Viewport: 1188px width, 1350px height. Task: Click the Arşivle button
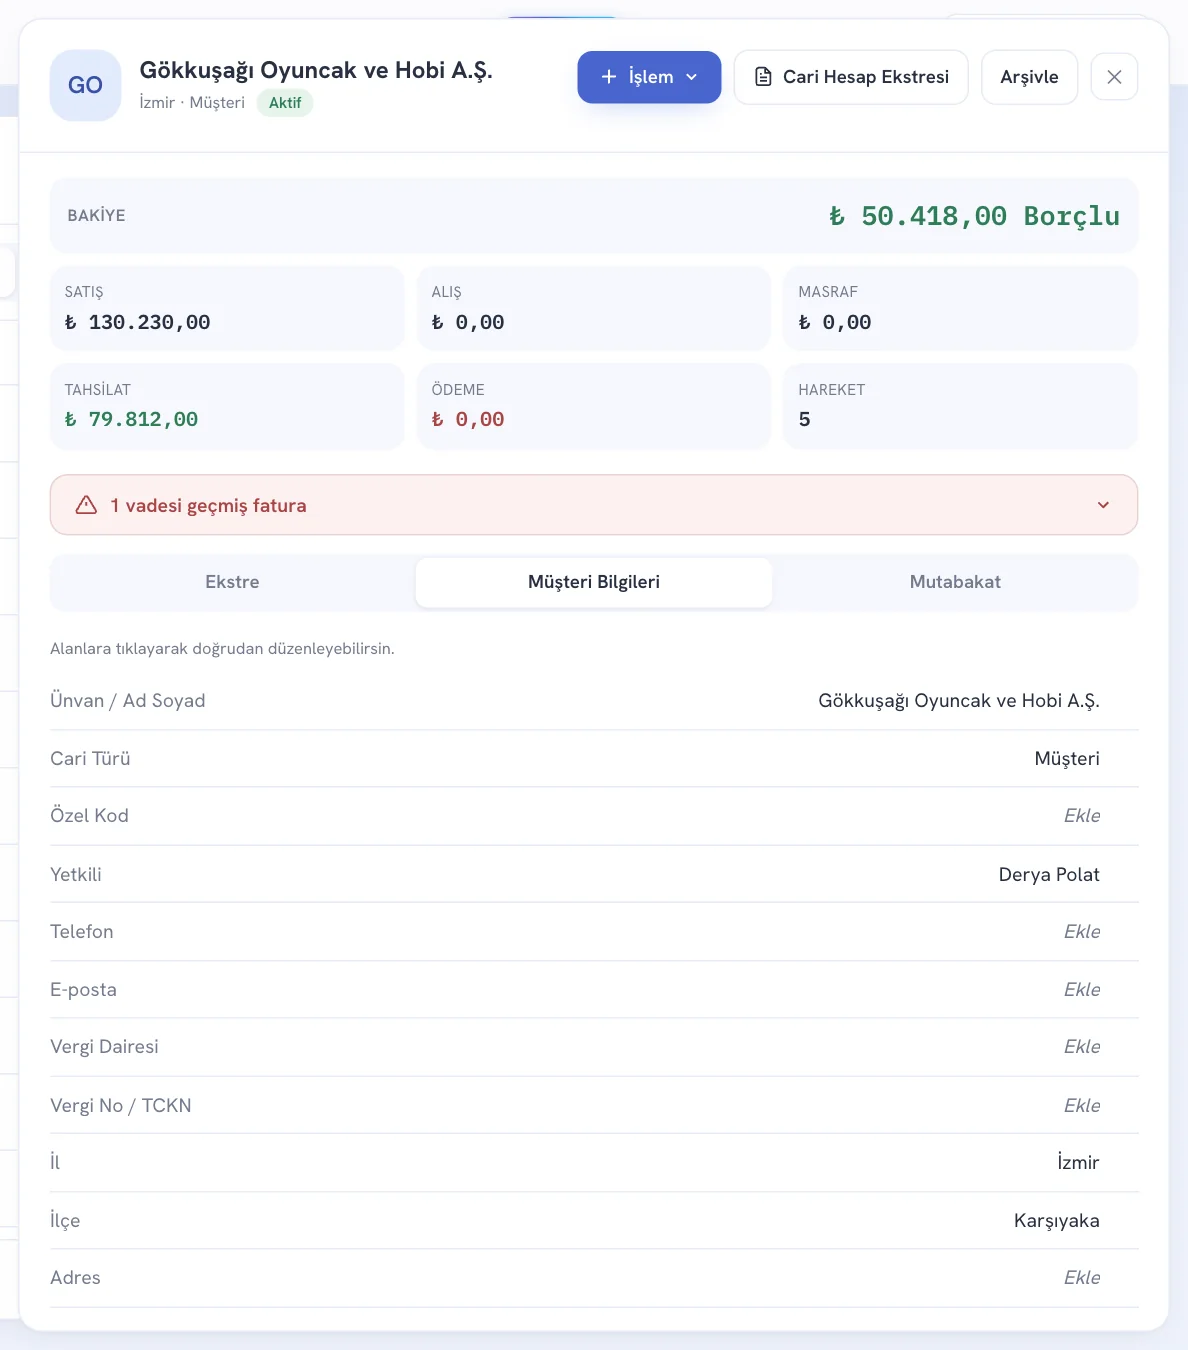(x=1029, y=77)
